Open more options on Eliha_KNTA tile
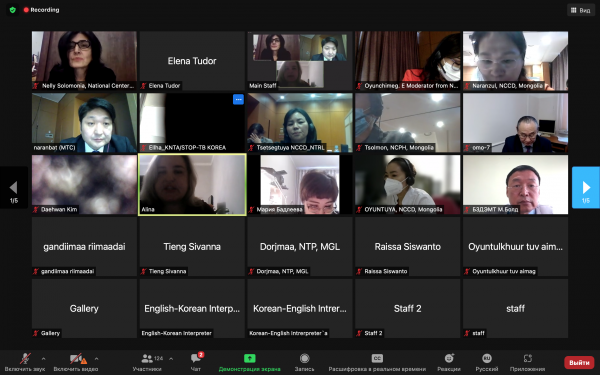The width and height of the screenshot is (600, 375). click(x=238, y=99)
